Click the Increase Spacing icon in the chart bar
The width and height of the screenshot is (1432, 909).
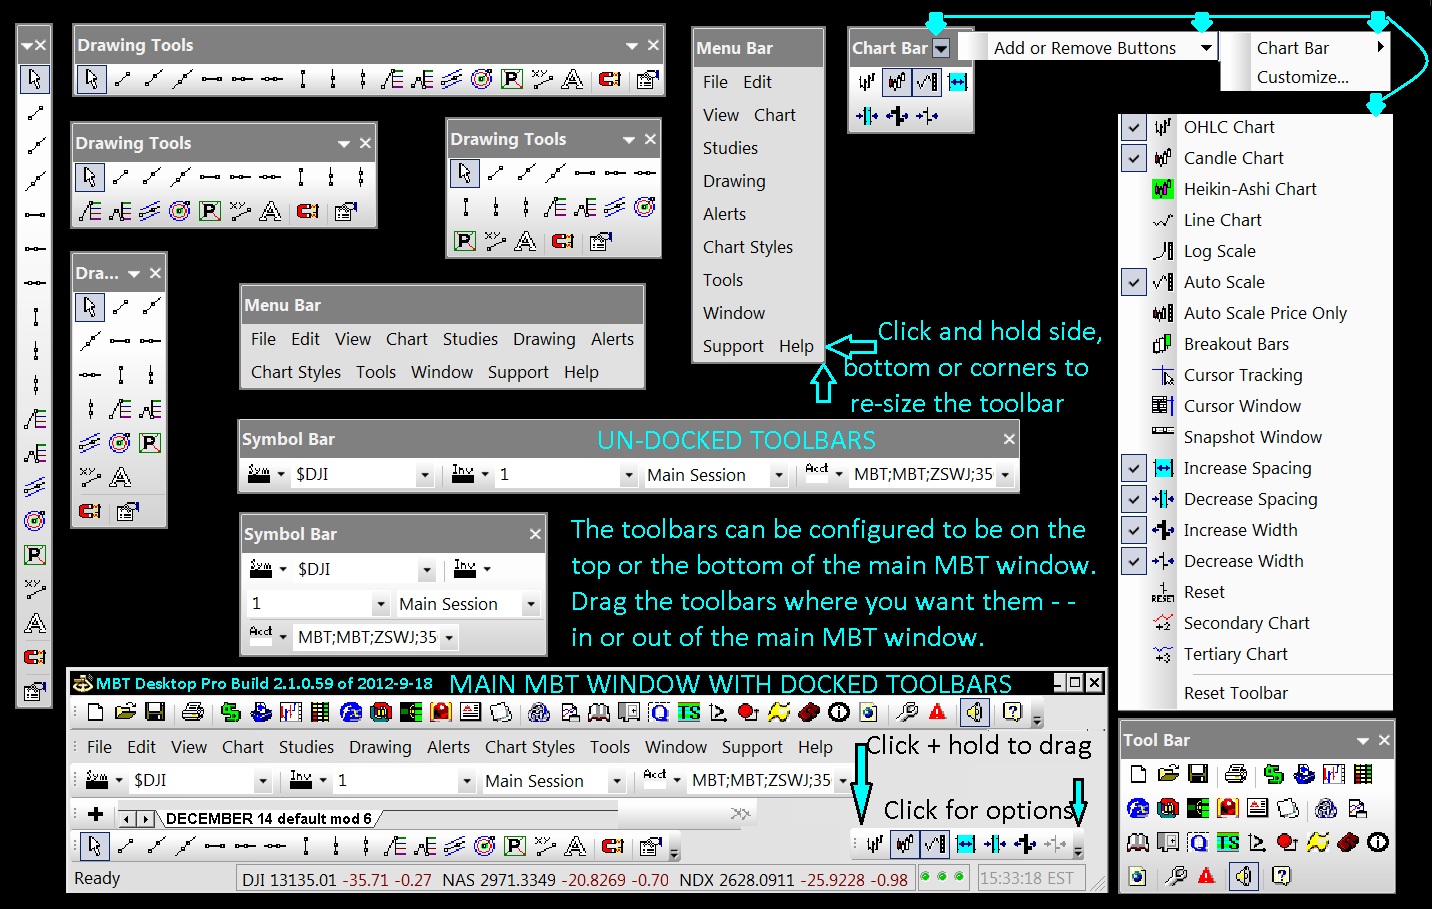tap(967, 845)
